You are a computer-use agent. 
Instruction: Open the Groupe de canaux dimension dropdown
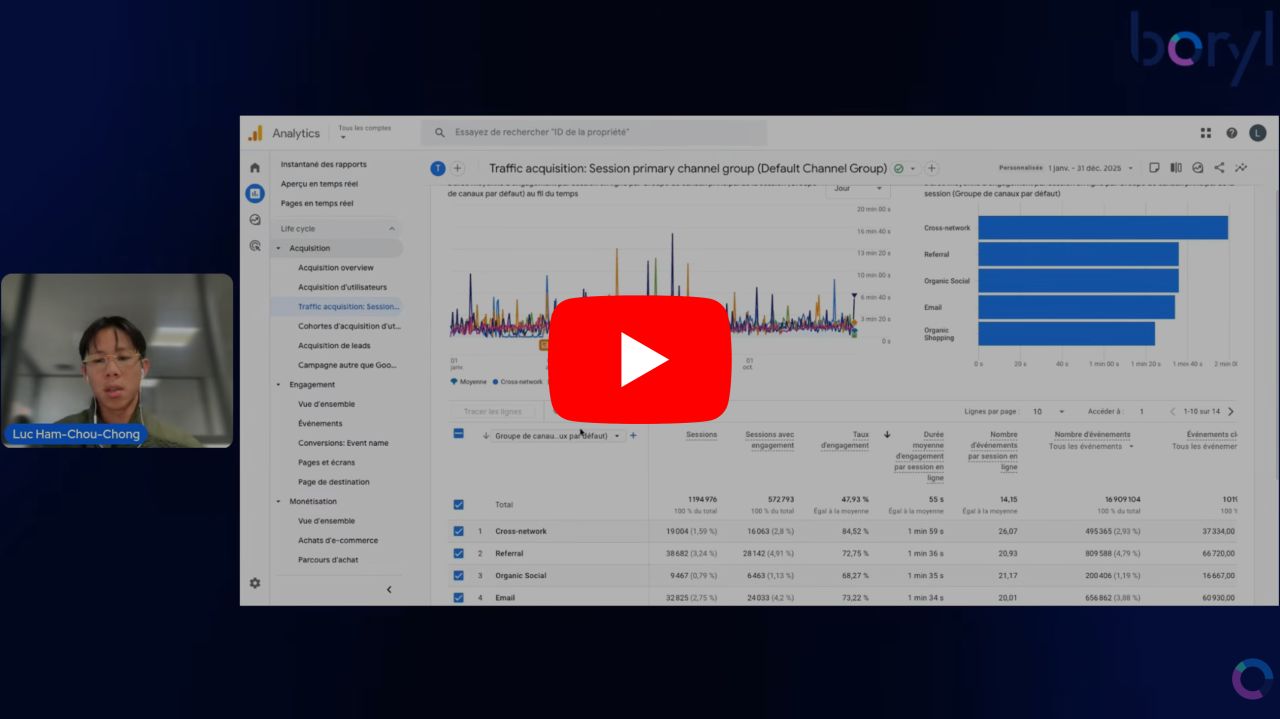pyautogui.click(x=558, y=436)
